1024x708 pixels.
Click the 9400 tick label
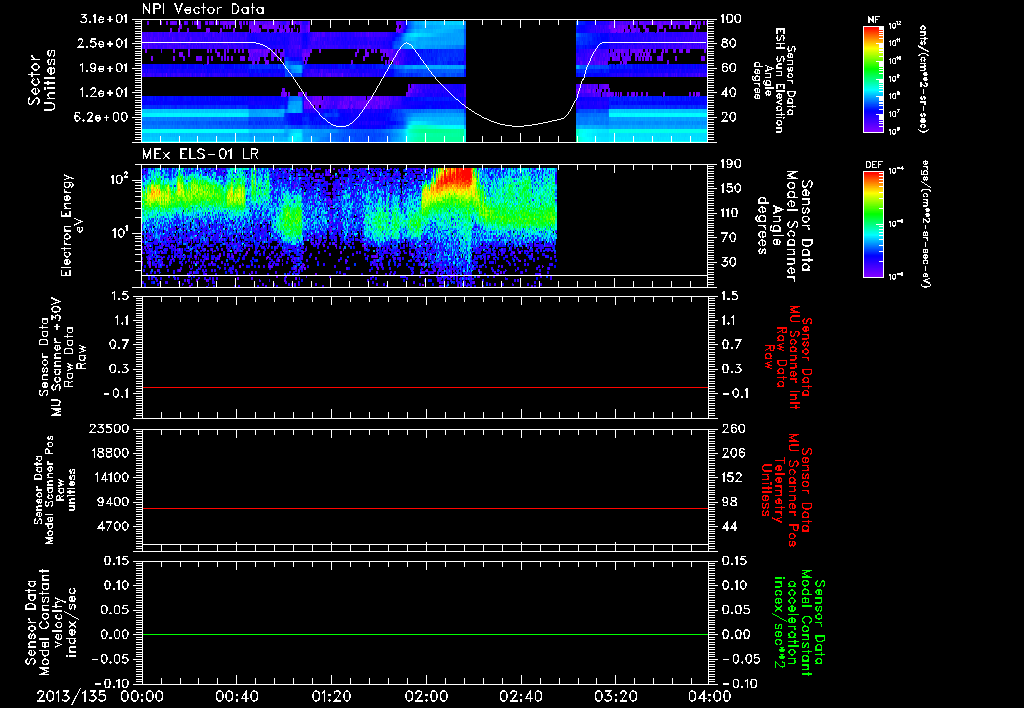112,502
